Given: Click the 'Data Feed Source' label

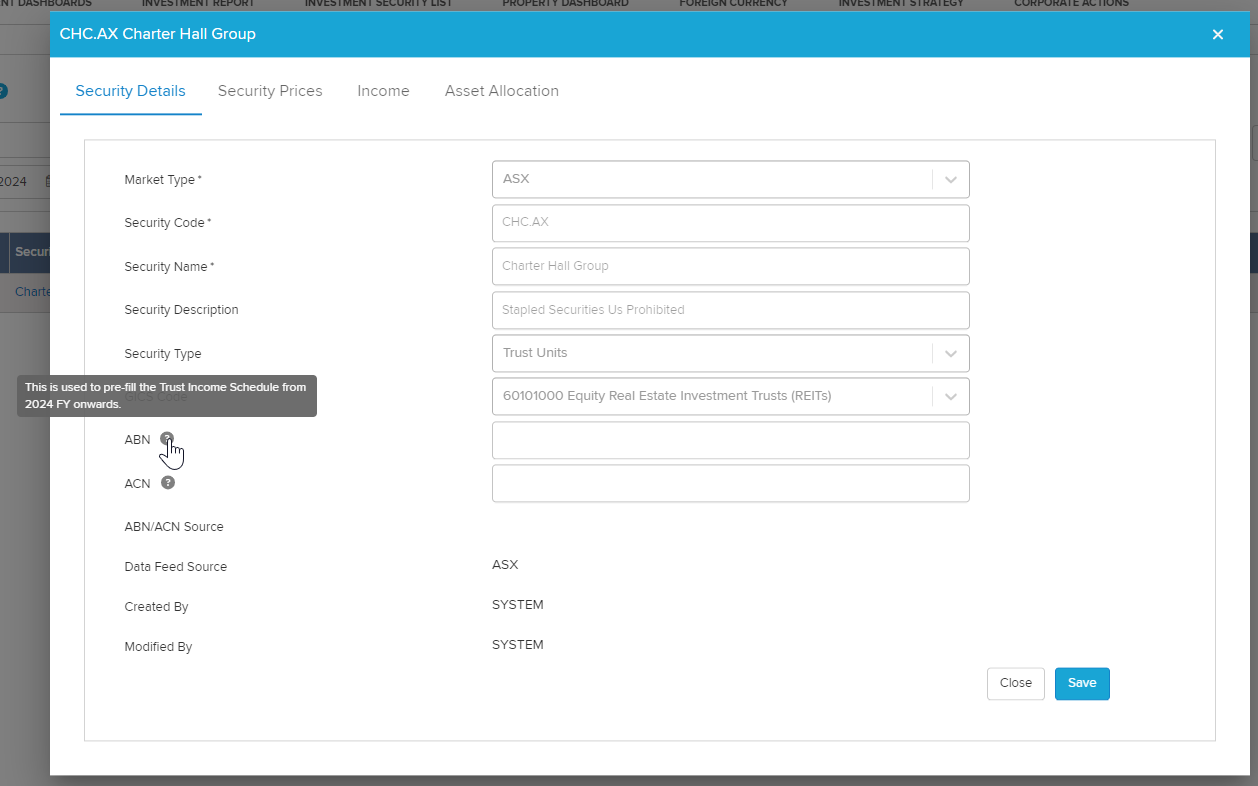Looking at the screenshot, I should click(x=176, y=567).
